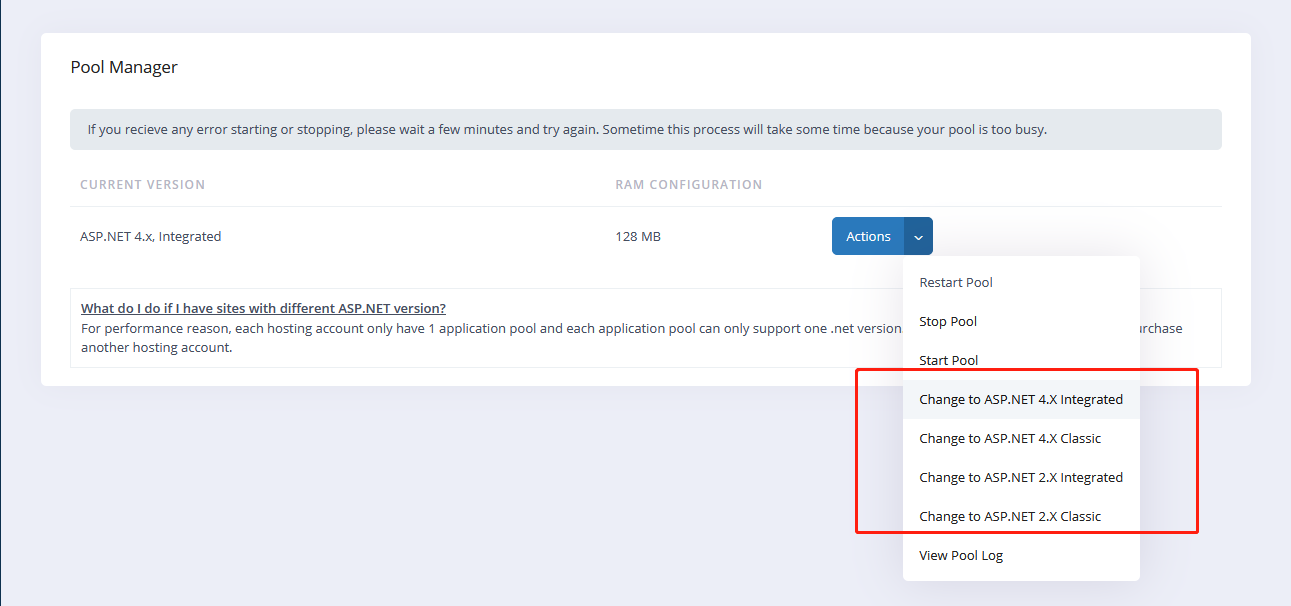This screenshot has width=1291, height=606.
Task: Select Restart Pool from the menu
Action: 955,282
